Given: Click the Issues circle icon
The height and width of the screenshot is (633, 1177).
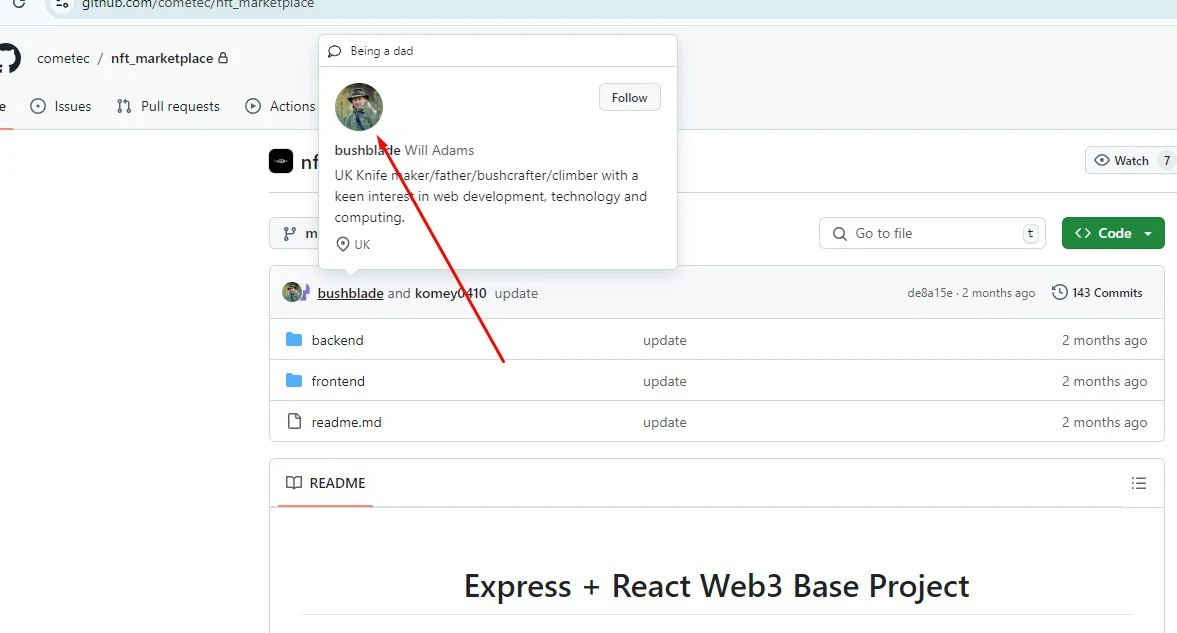Looking at the screenshot, I should (38, 107).
